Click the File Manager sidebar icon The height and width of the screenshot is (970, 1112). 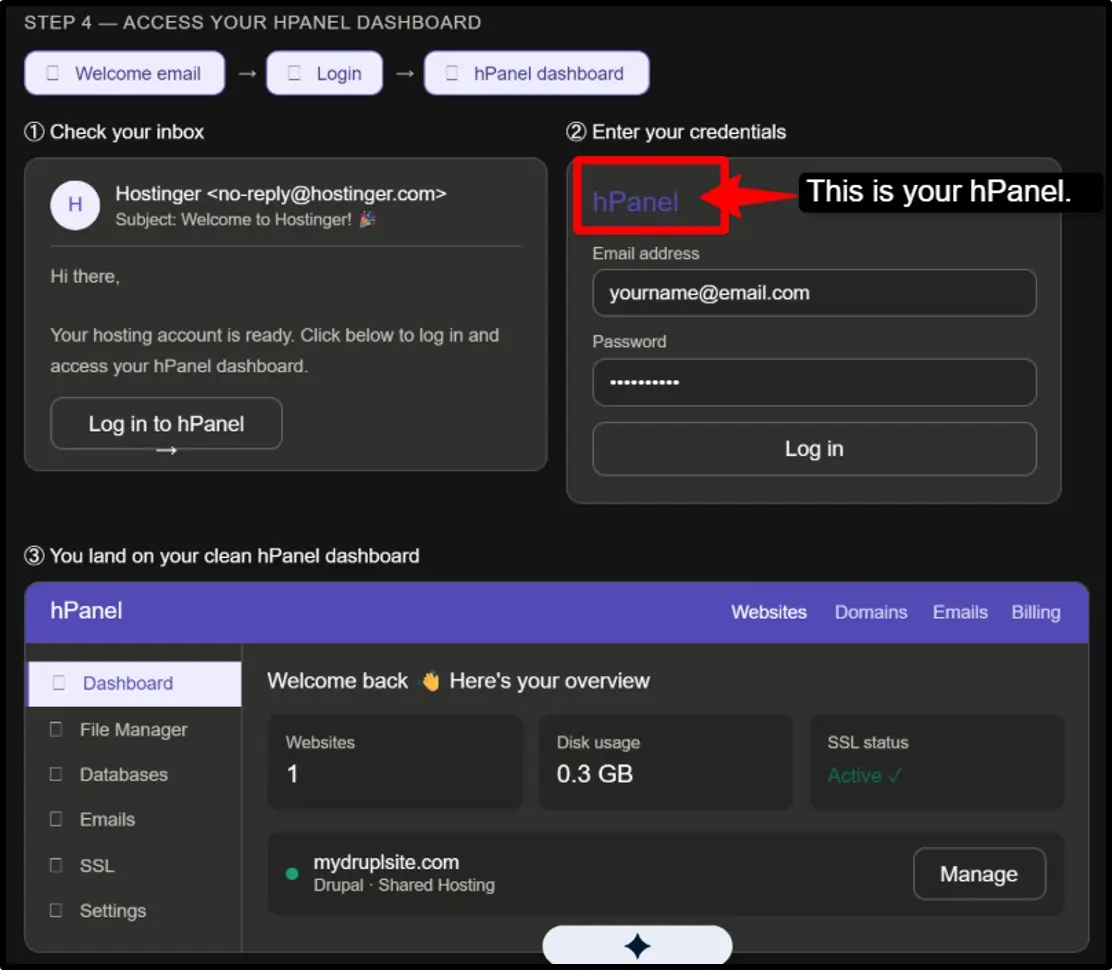click(56, 729)
